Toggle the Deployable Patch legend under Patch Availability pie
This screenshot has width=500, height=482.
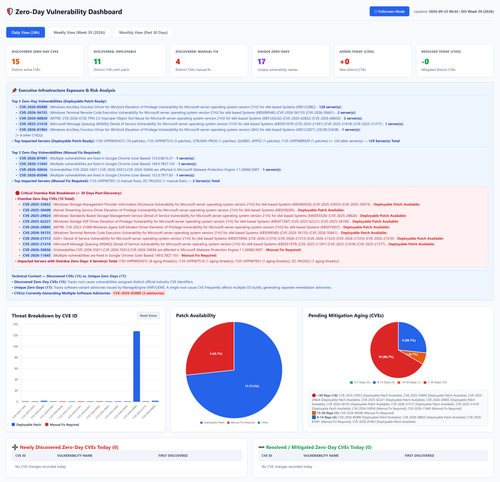coord(212,422)
